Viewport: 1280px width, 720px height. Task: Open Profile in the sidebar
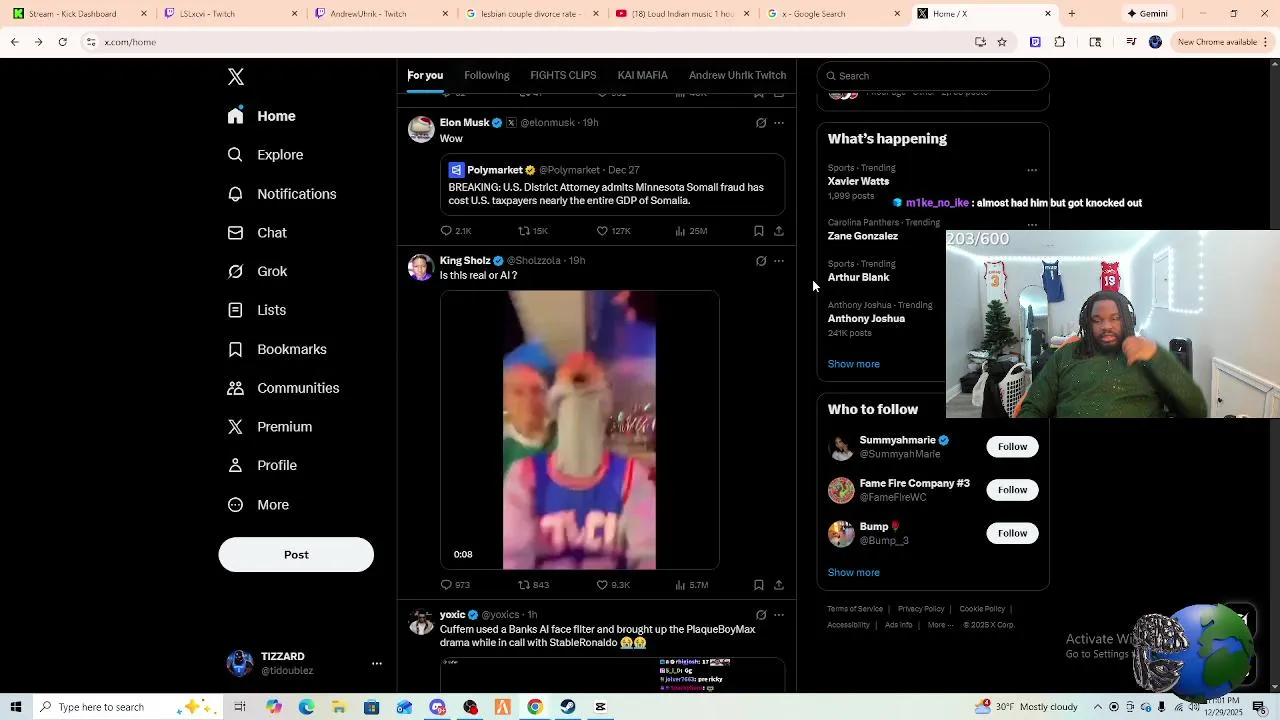262,466
